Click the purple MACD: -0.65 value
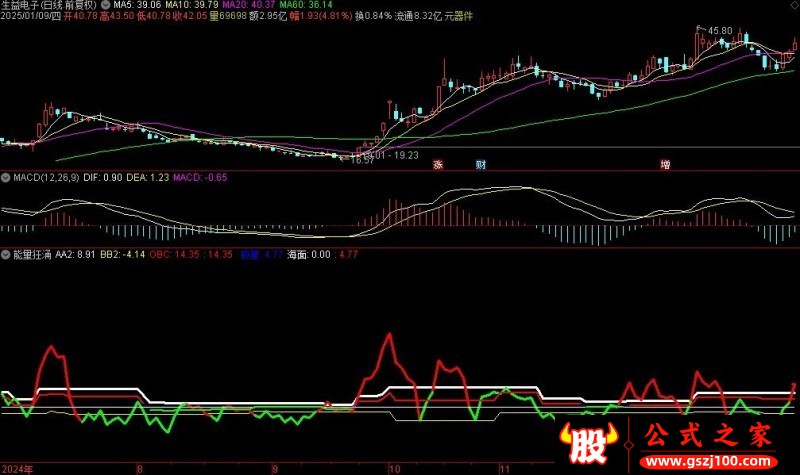This screenshot has width=800, height=475. 200,178
